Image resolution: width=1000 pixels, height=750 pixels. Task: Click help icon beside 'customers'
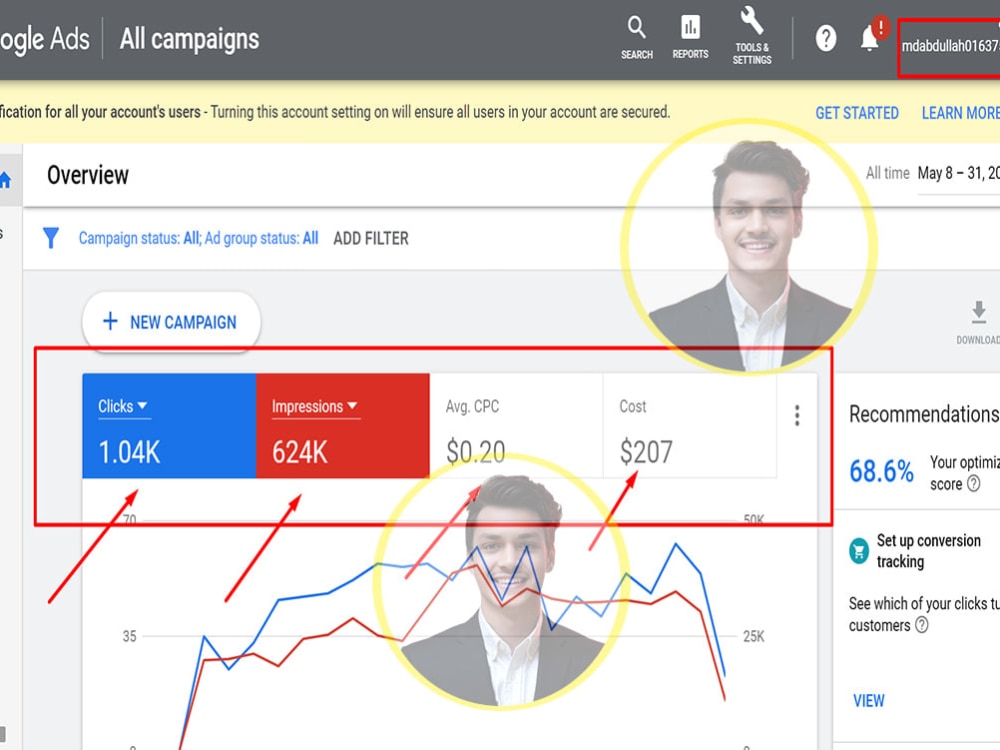click(x=922, y=624)
